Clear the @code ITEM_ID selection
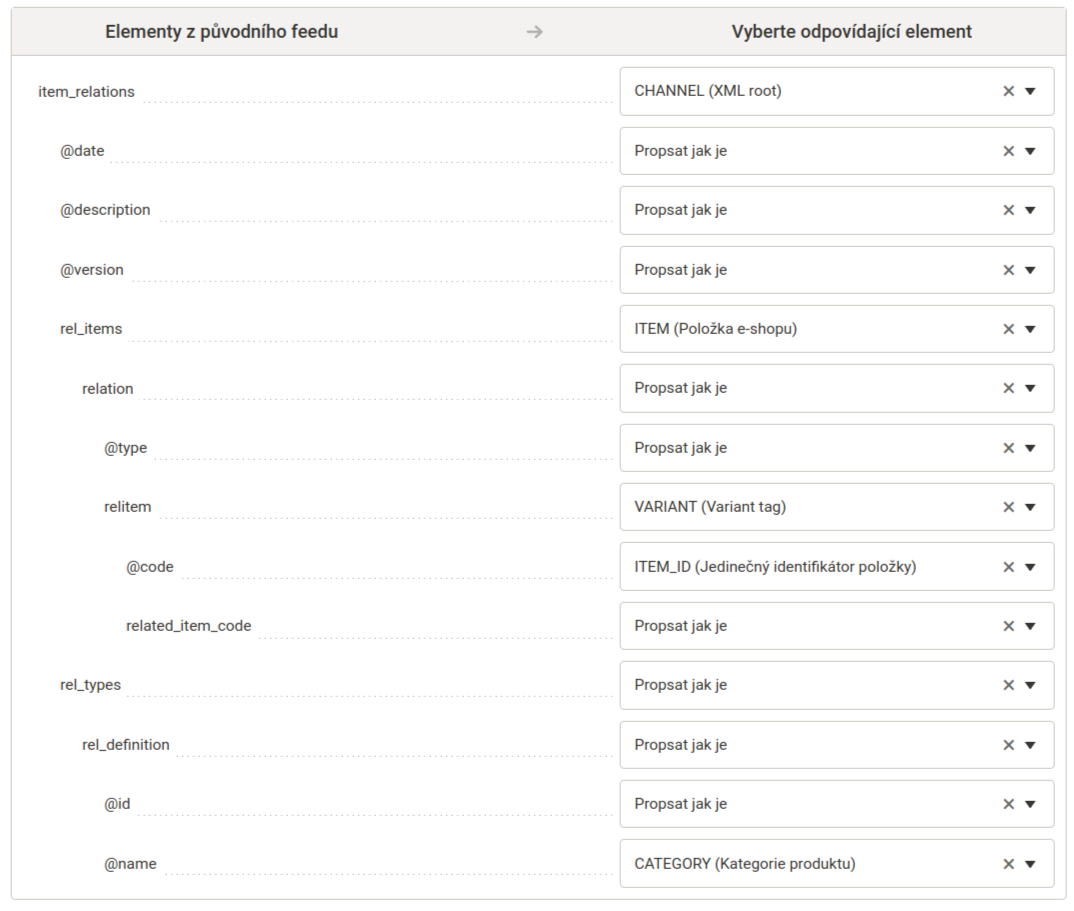The width and height of the screenshot is (1074, 911). click(x=1008, y=567)
